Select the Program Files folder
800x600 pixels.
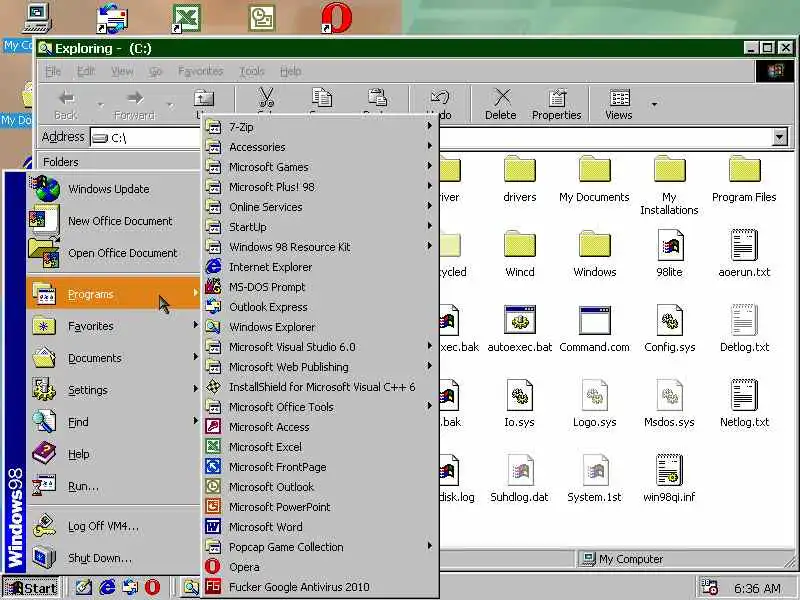click(x=744, y=180)
